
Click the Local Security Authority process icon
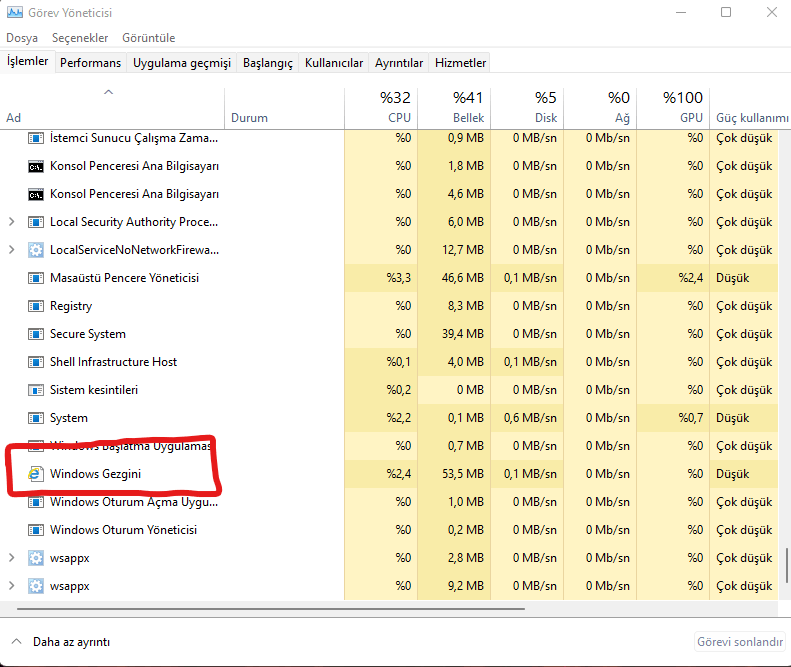point(36,222)
